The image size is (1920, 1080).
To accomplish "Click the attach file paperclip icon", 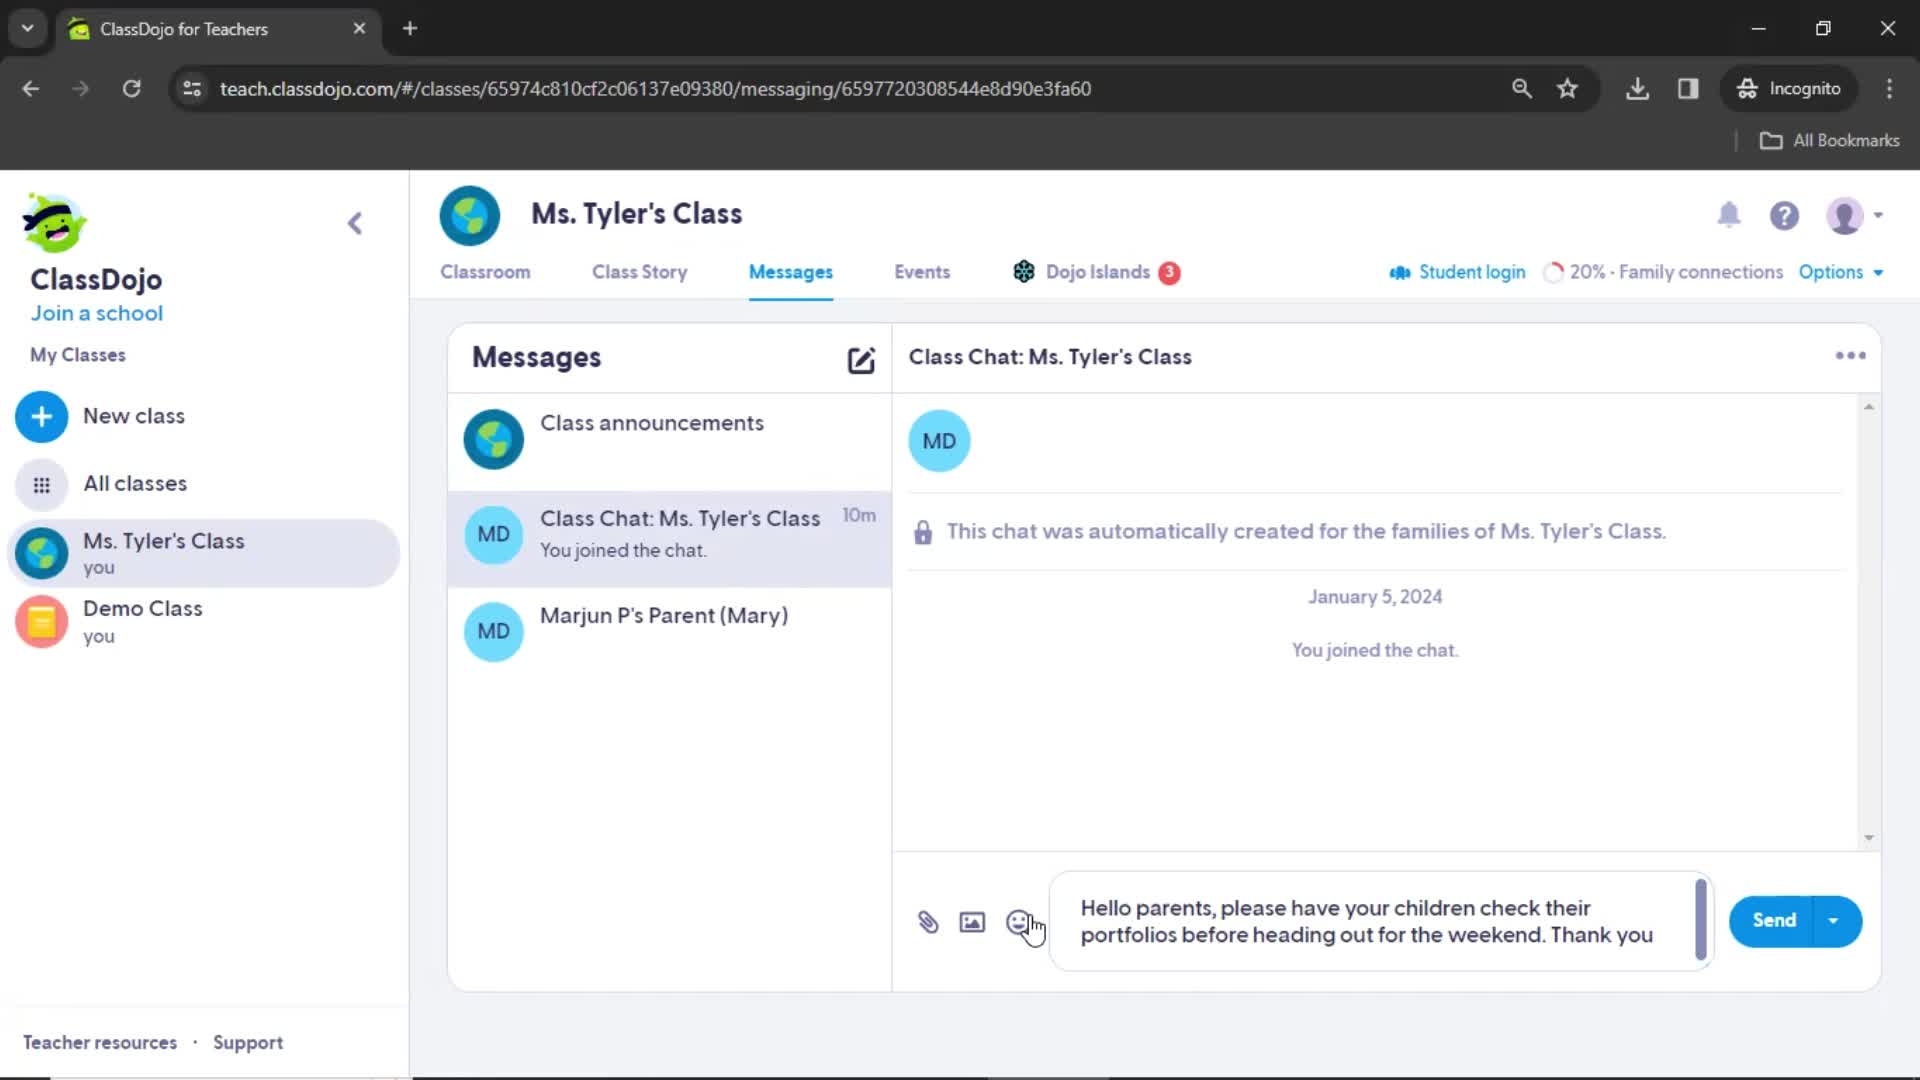I will [928, 922].
